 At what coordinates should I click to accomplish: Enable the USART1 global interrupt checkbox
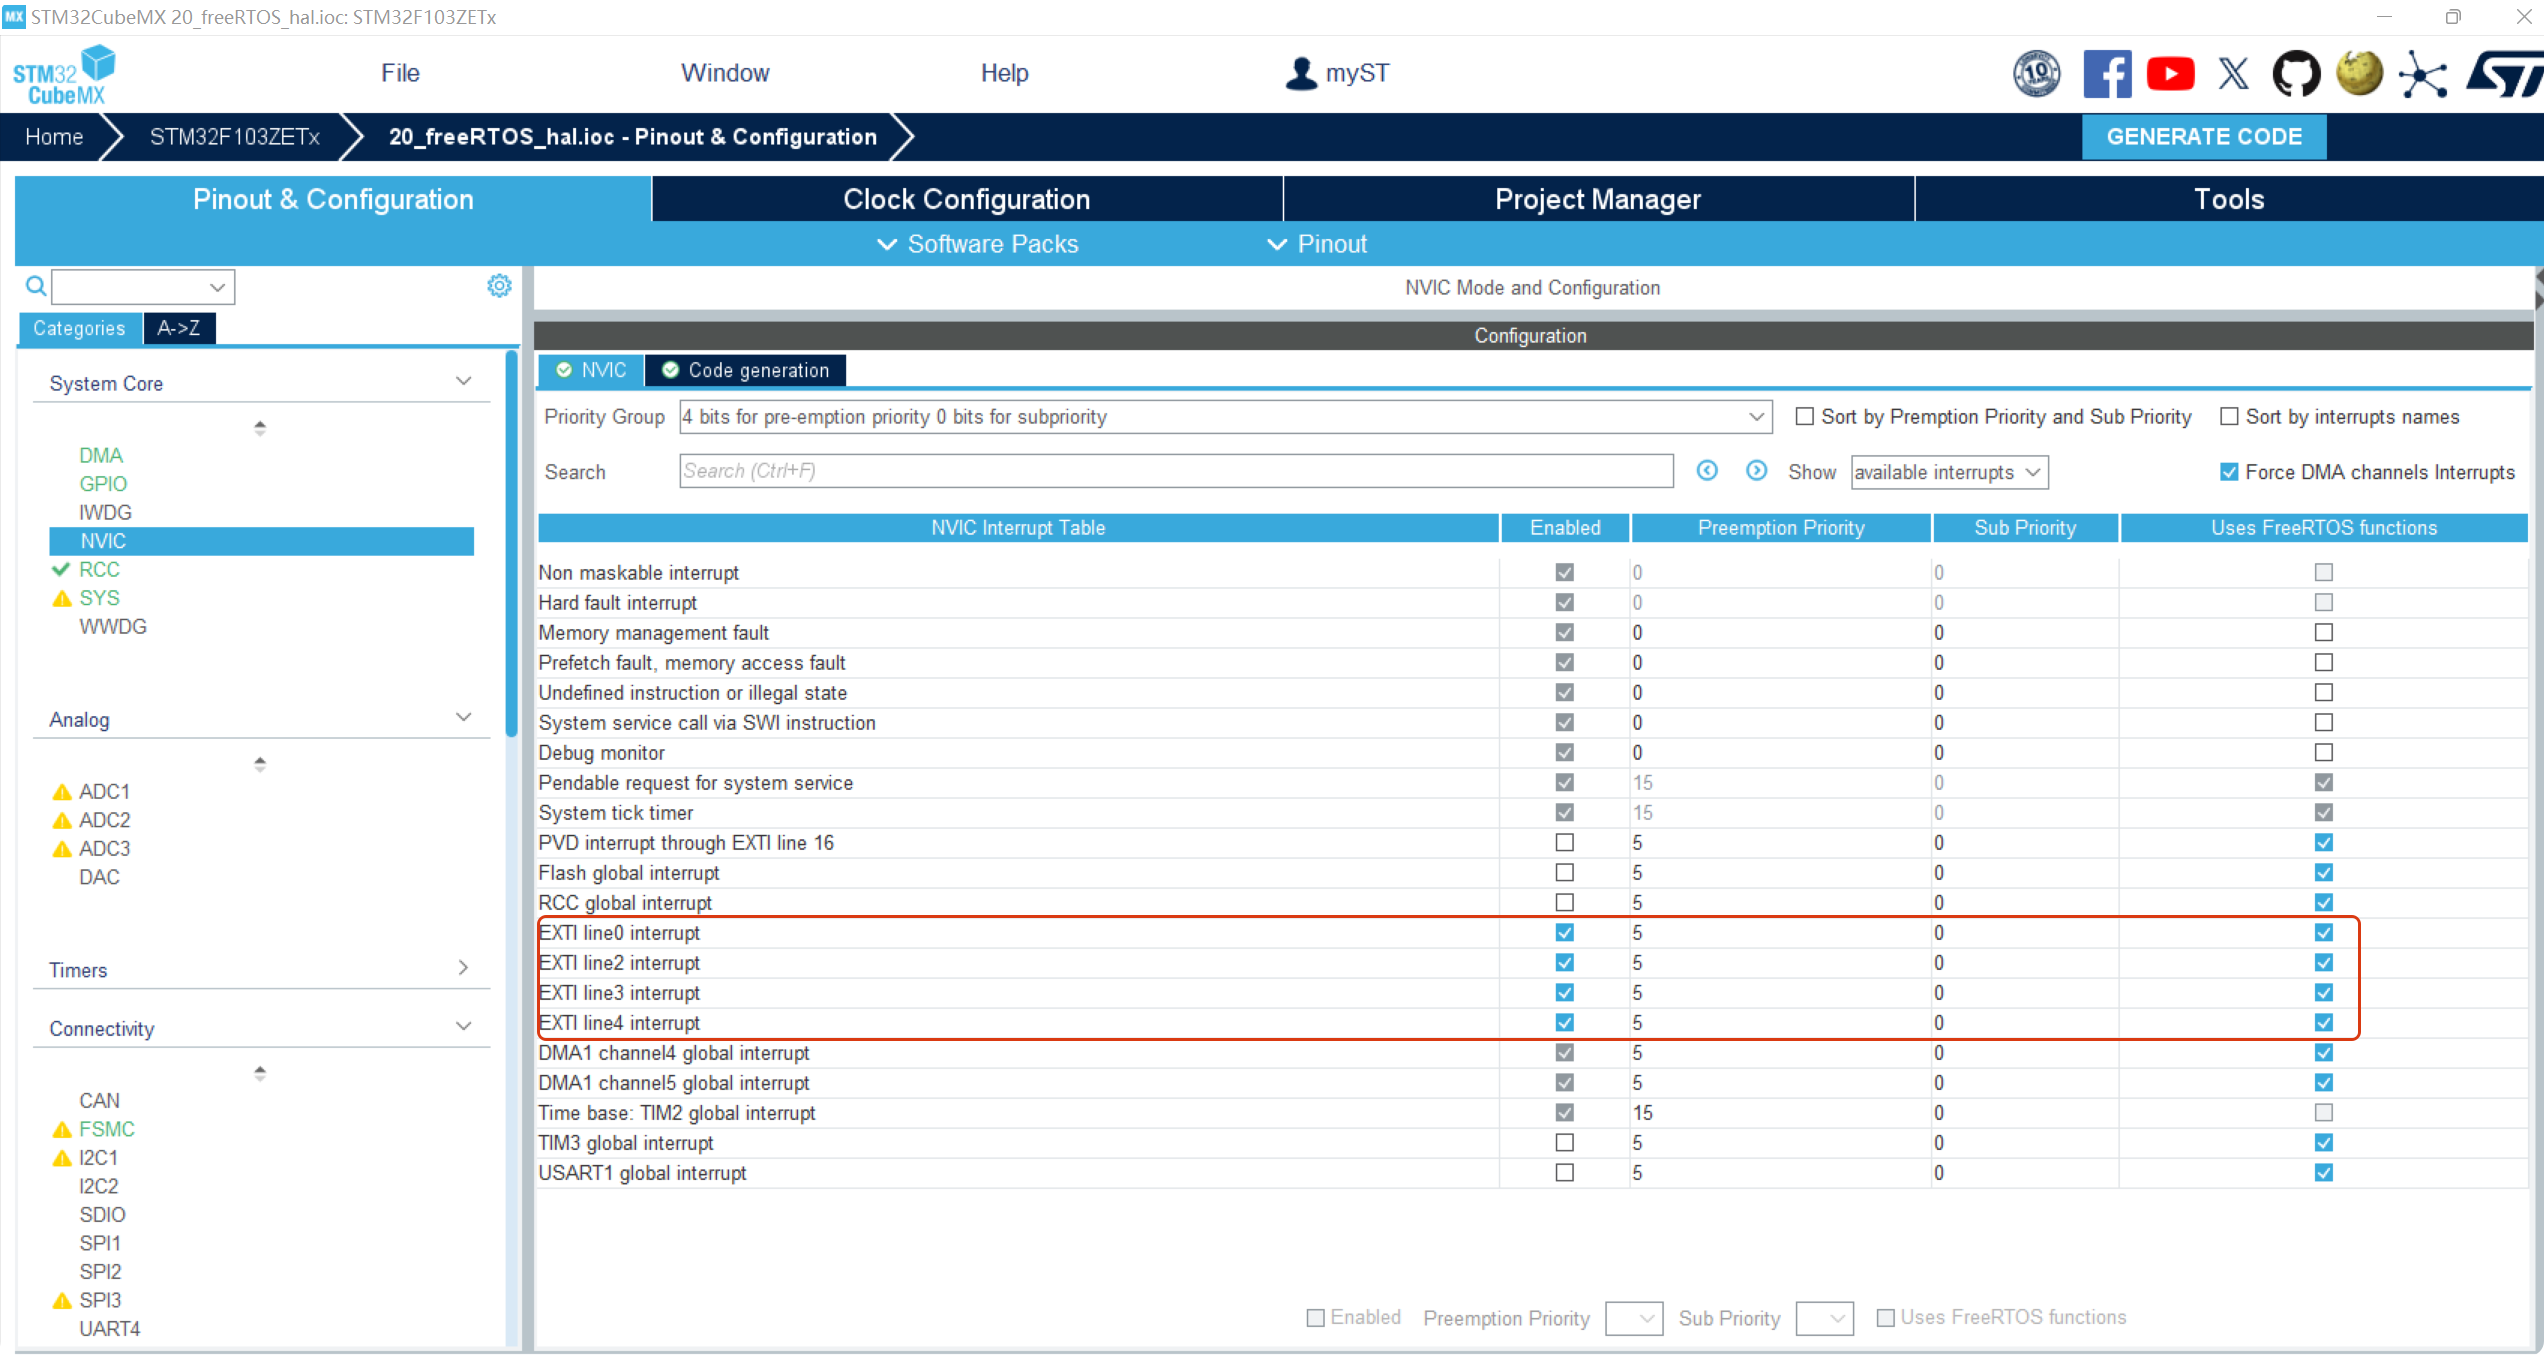pyautogui.click(x=1565, y=1172)
